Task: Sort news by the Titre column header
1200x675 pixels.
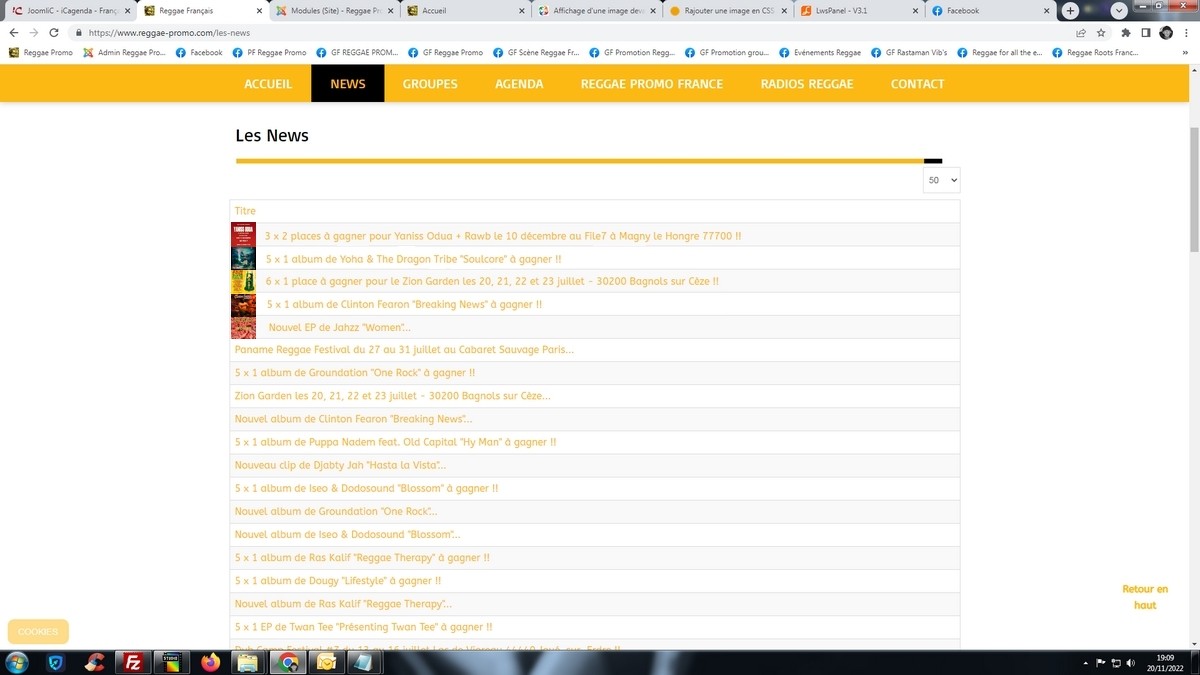Action: 245,211
